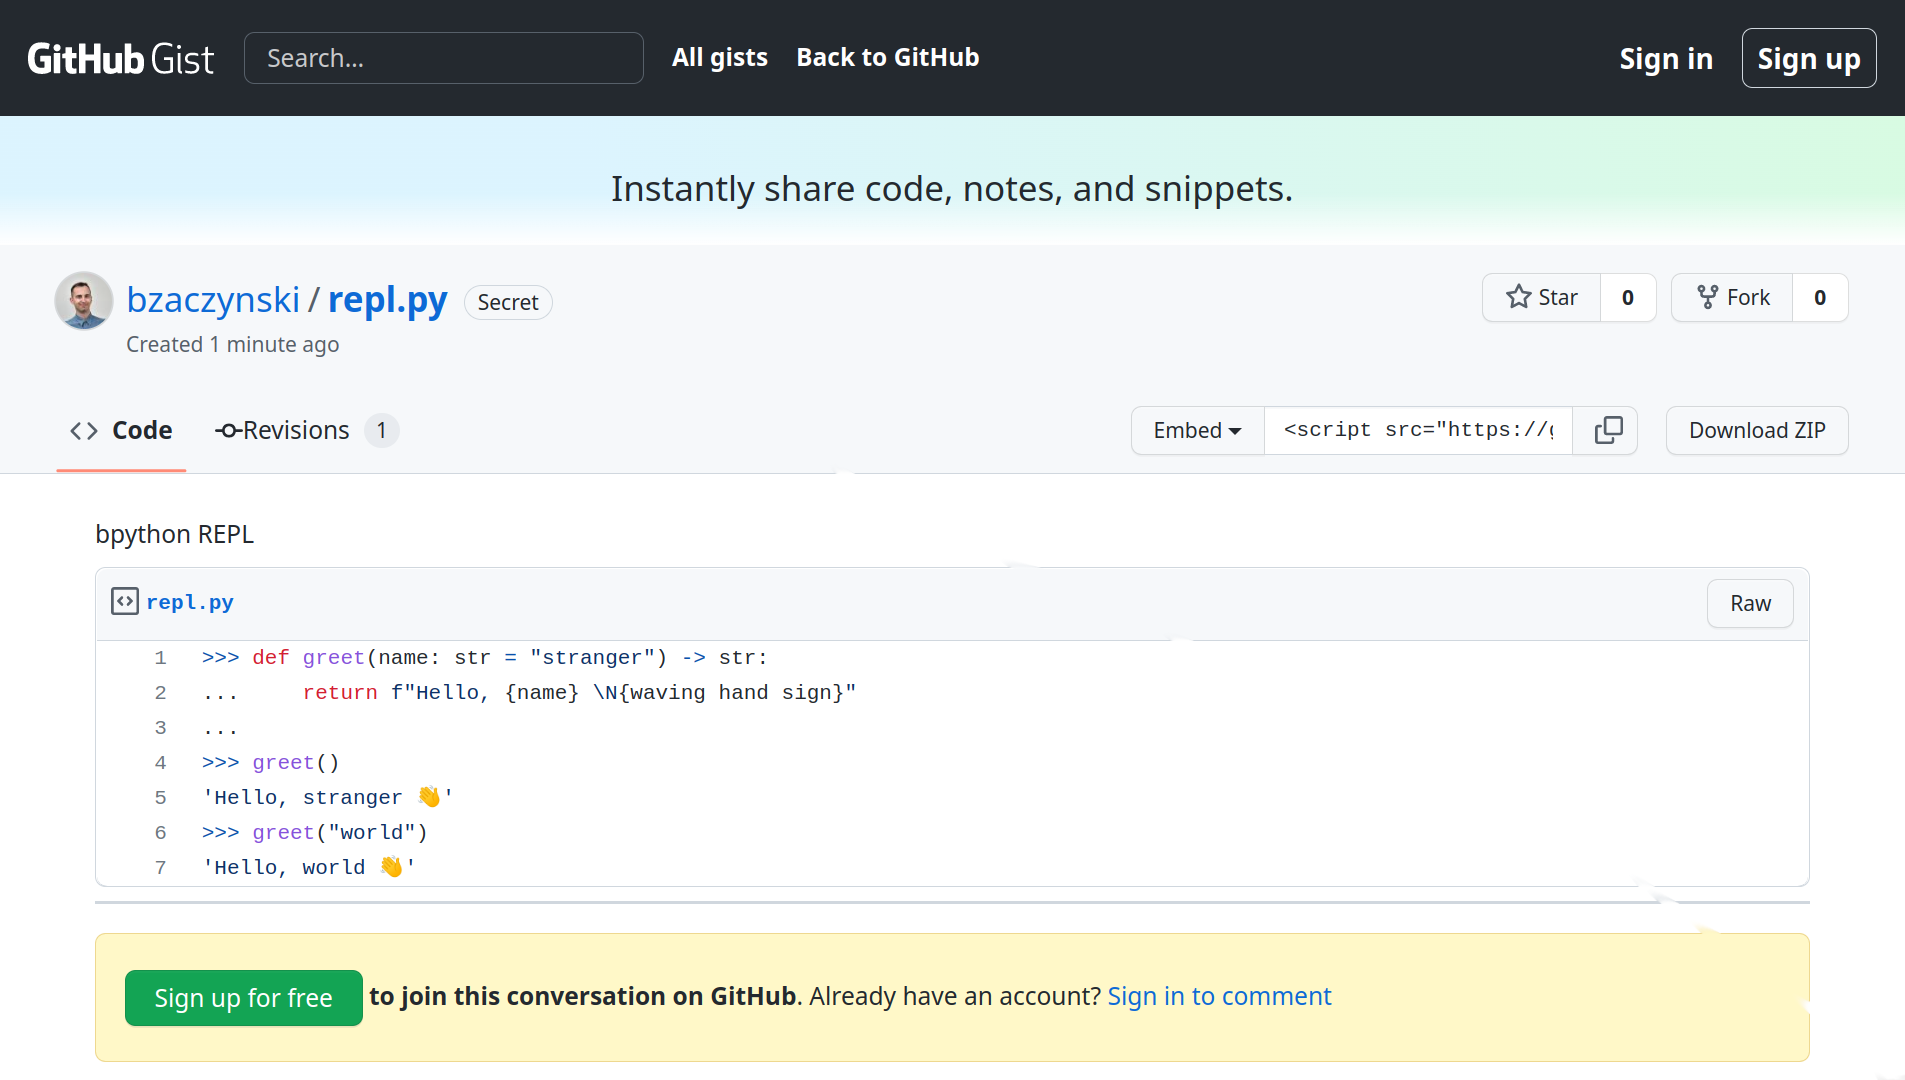Copy the embed script with the clipboard icon

click(1607, 430)
